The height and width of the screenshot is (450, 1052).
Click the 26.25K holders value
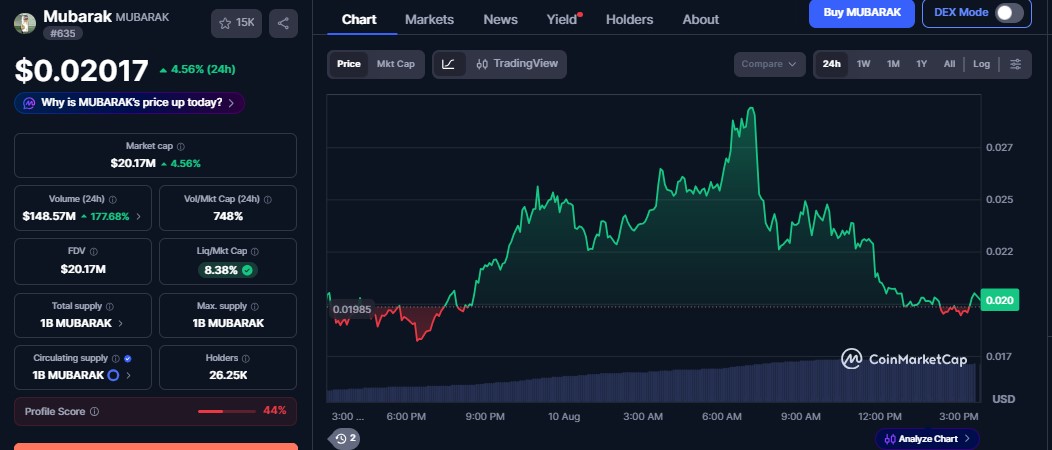pyautogui.click(x=228, y=376)
